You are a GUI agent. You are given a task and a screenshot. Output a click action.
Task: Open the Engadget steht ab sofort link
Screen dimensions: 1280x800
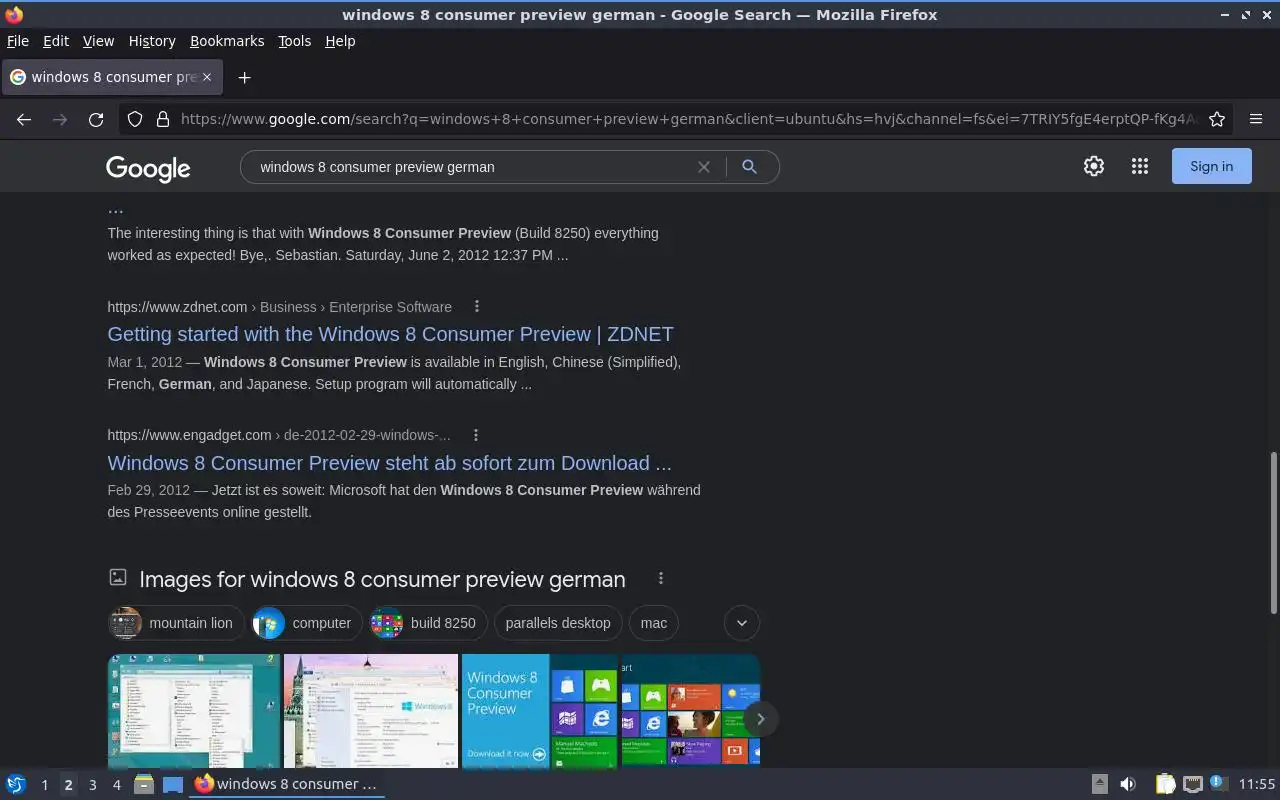pyautogui.click(x=389, y=463)
